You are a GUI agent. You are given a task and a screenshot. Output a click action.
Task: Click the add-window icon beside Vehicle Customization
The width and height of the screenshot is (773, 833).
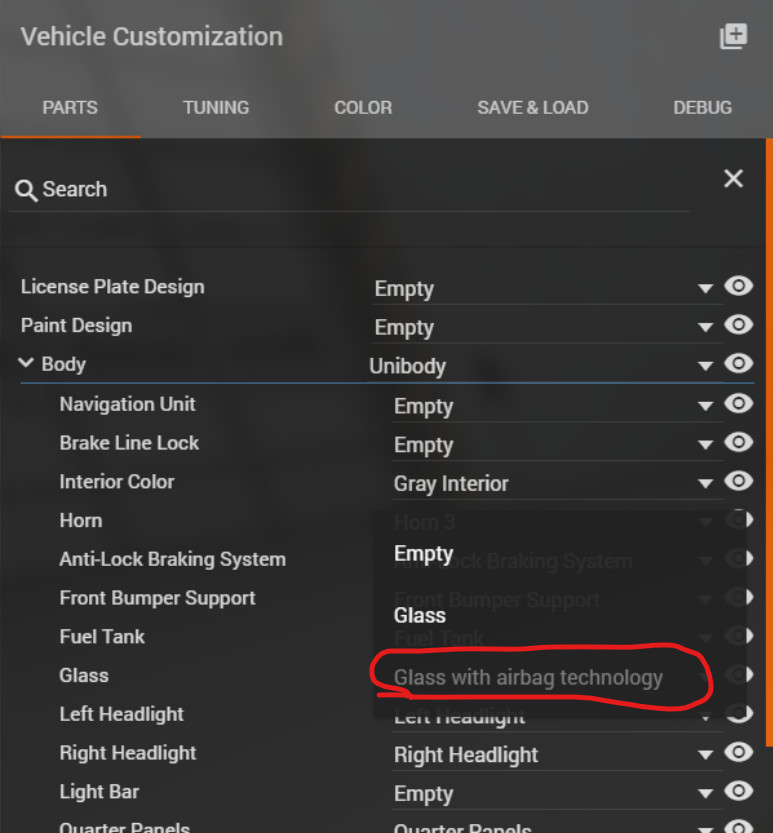[x=733, y=37]
